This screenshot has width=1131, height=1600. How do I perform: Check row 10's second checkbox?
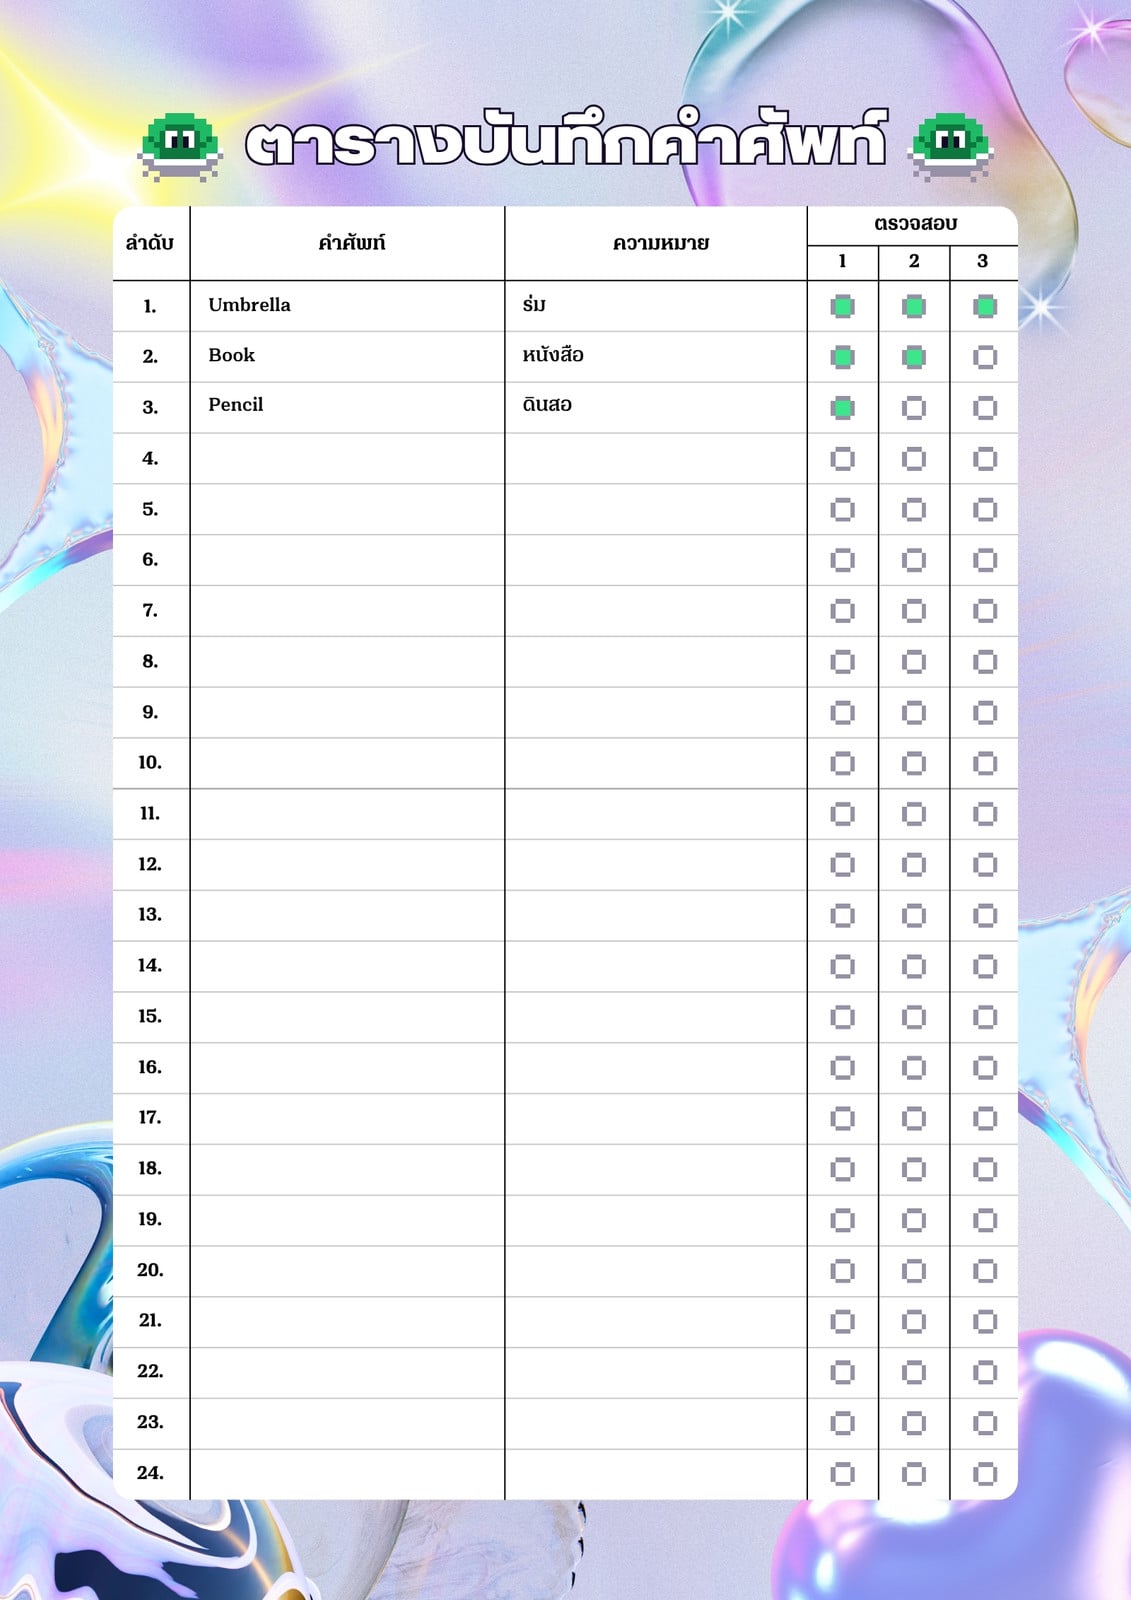(x=914, y=763)
